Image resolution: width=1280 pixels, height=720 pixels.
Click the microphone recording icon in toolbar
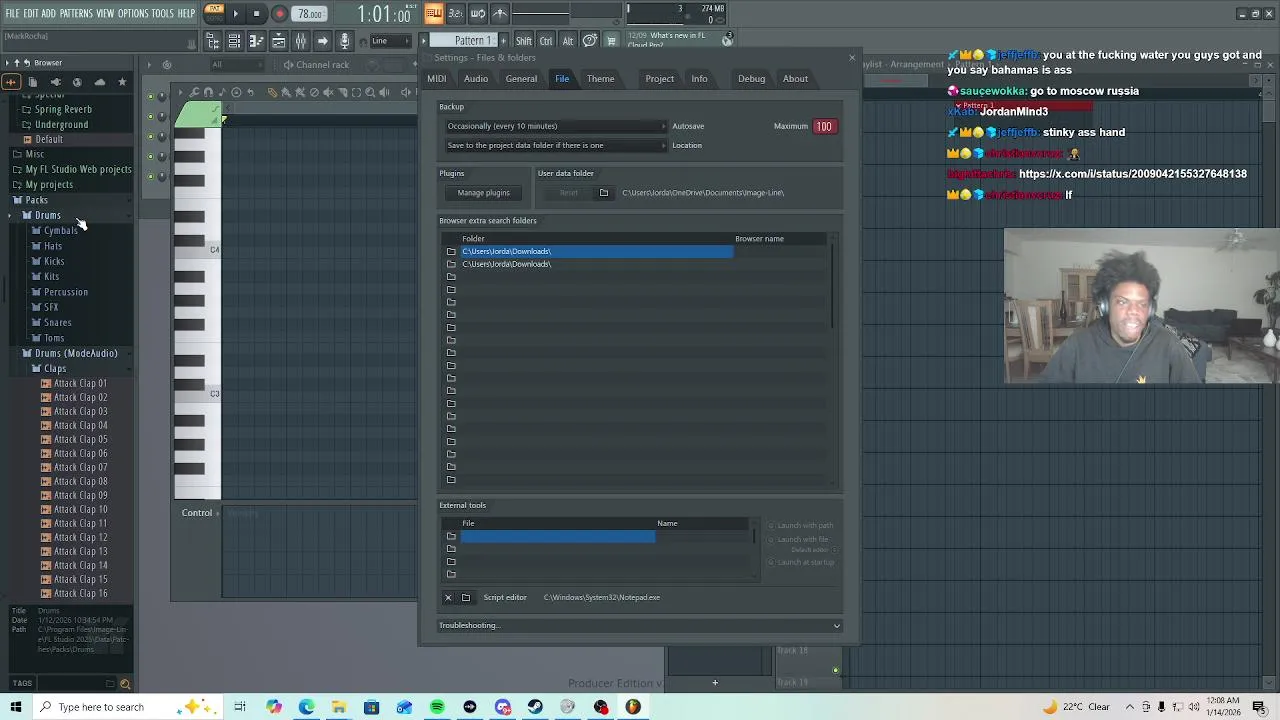344,41
